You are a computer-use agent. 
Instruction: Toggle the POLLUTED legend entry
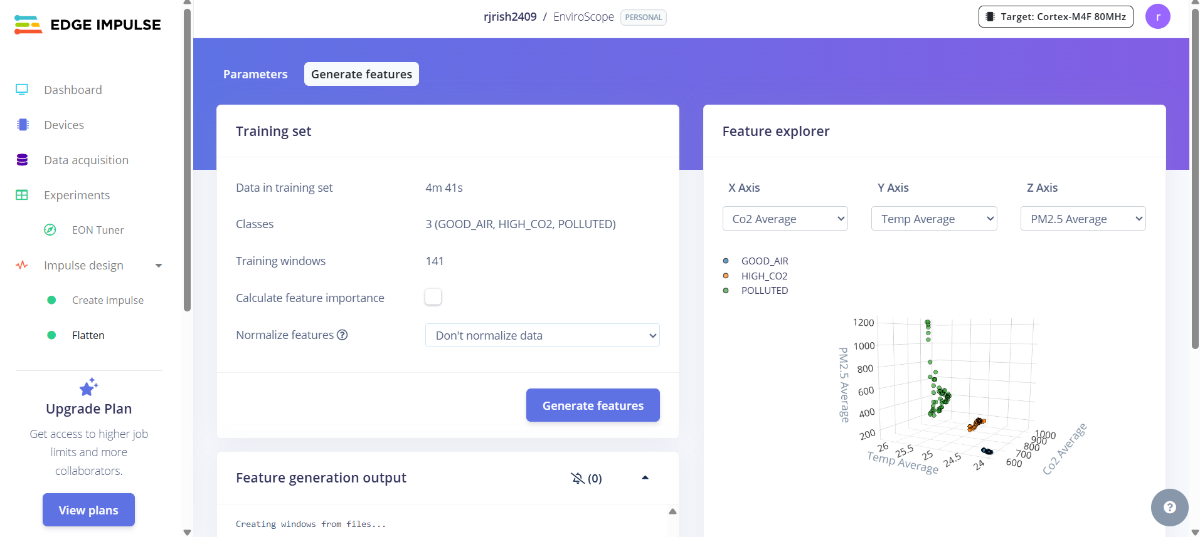(x=764, y=291)
